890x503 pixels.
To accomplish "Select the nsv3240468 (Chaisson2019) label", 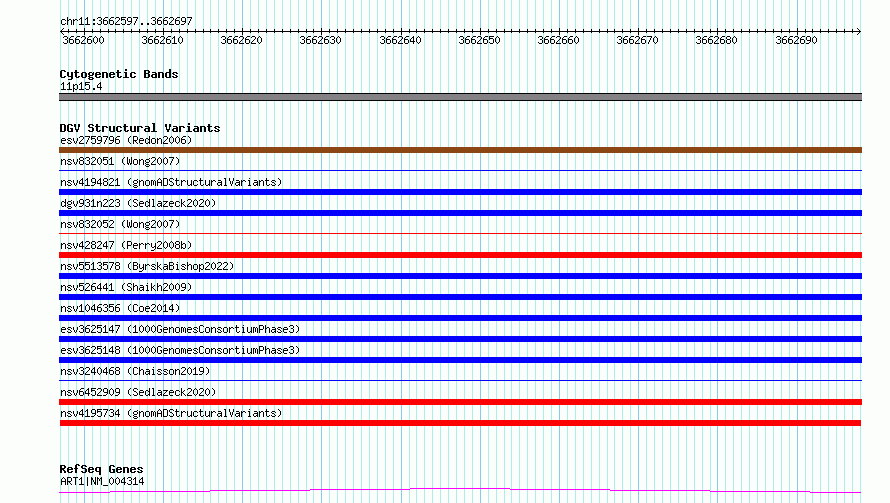I will tap(135, 371).
